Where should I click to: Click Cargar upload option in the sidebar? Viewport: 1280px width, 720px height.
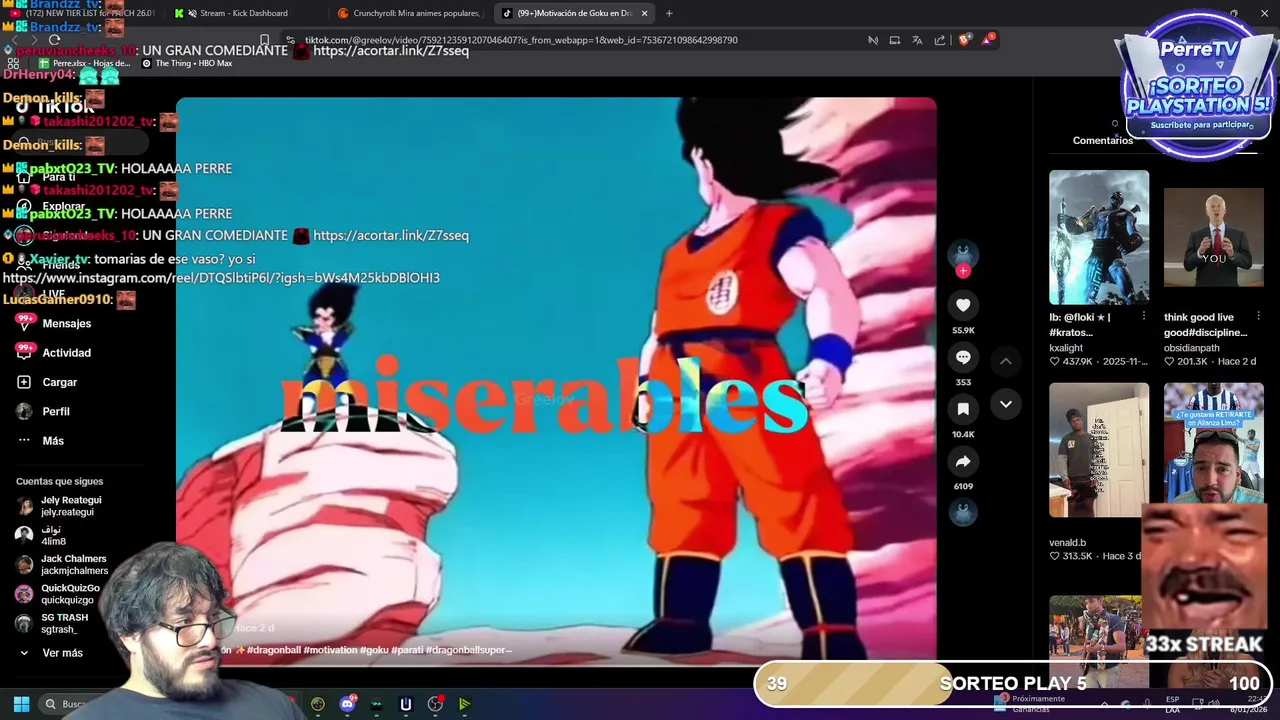(x=47, y=382)
